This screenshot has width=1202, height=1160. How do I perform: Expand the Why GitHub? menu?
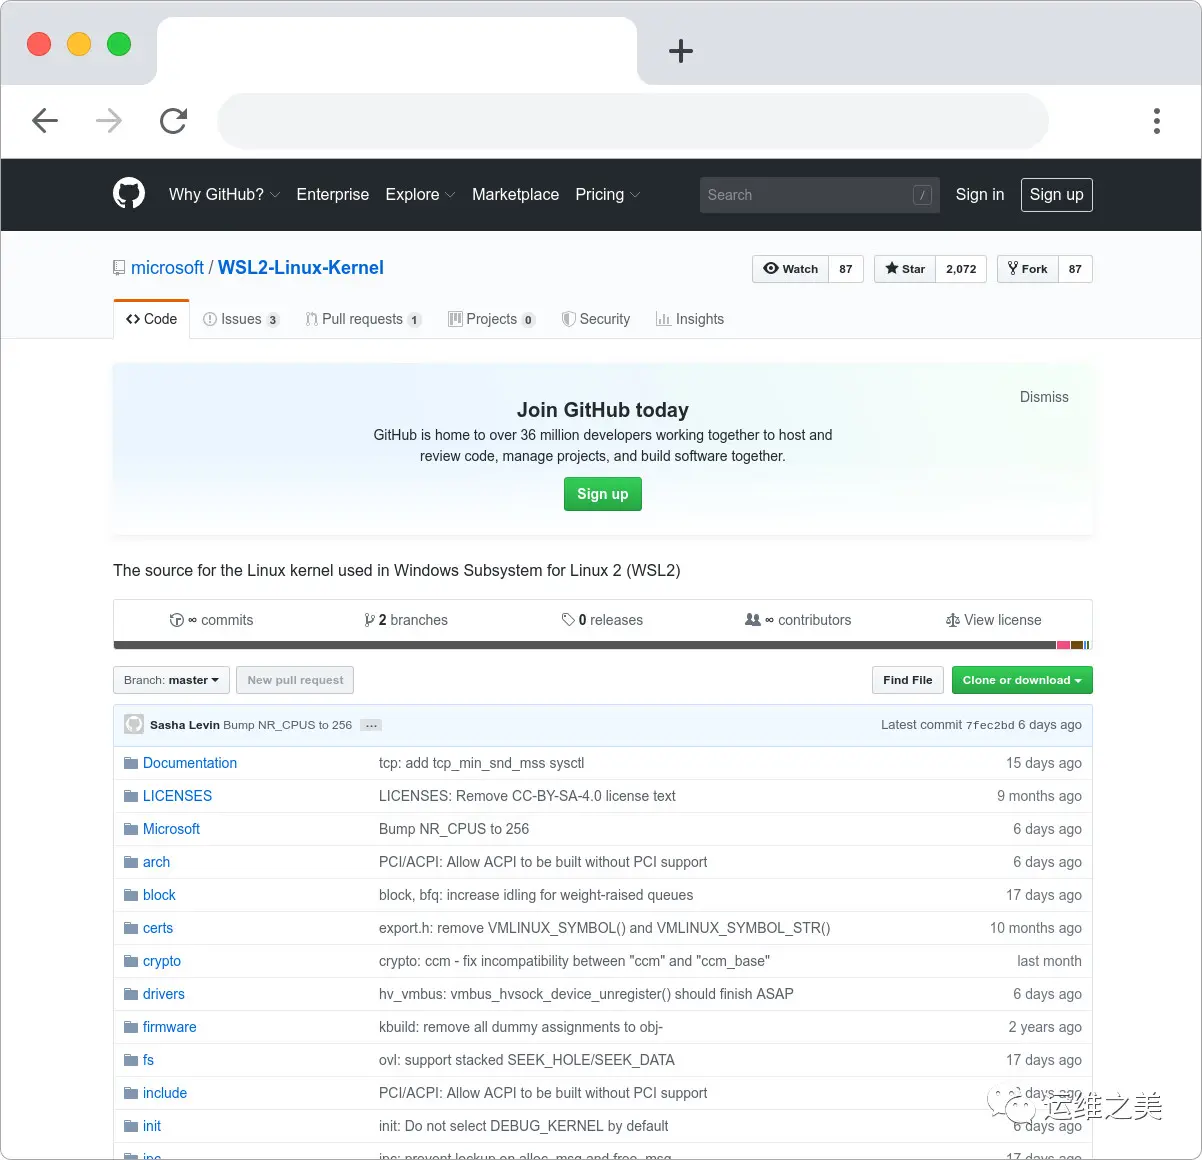point(224,195)
